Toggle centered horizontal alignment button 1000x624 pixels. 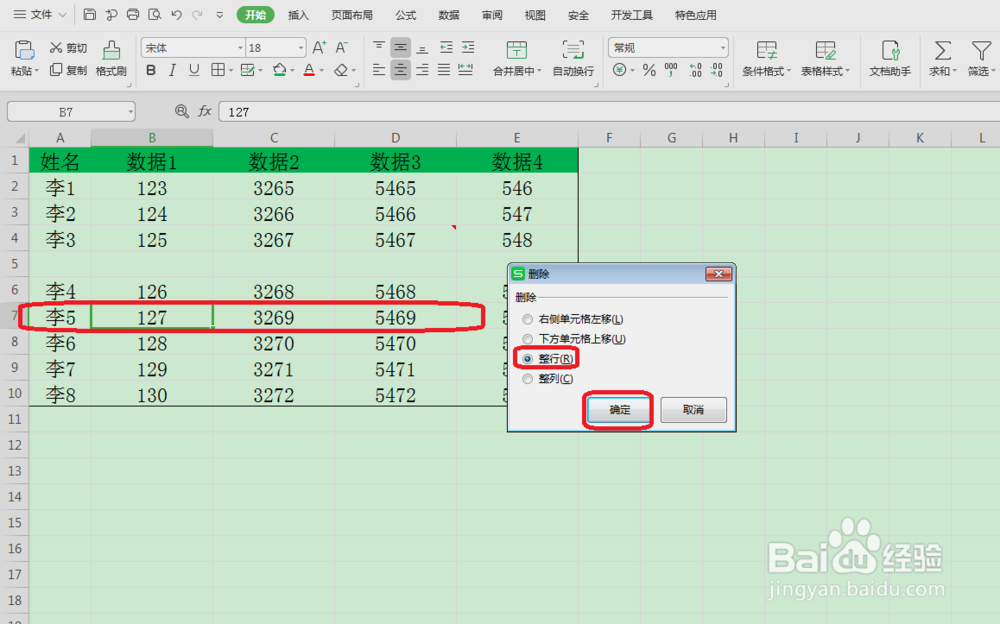pos(401,70)
